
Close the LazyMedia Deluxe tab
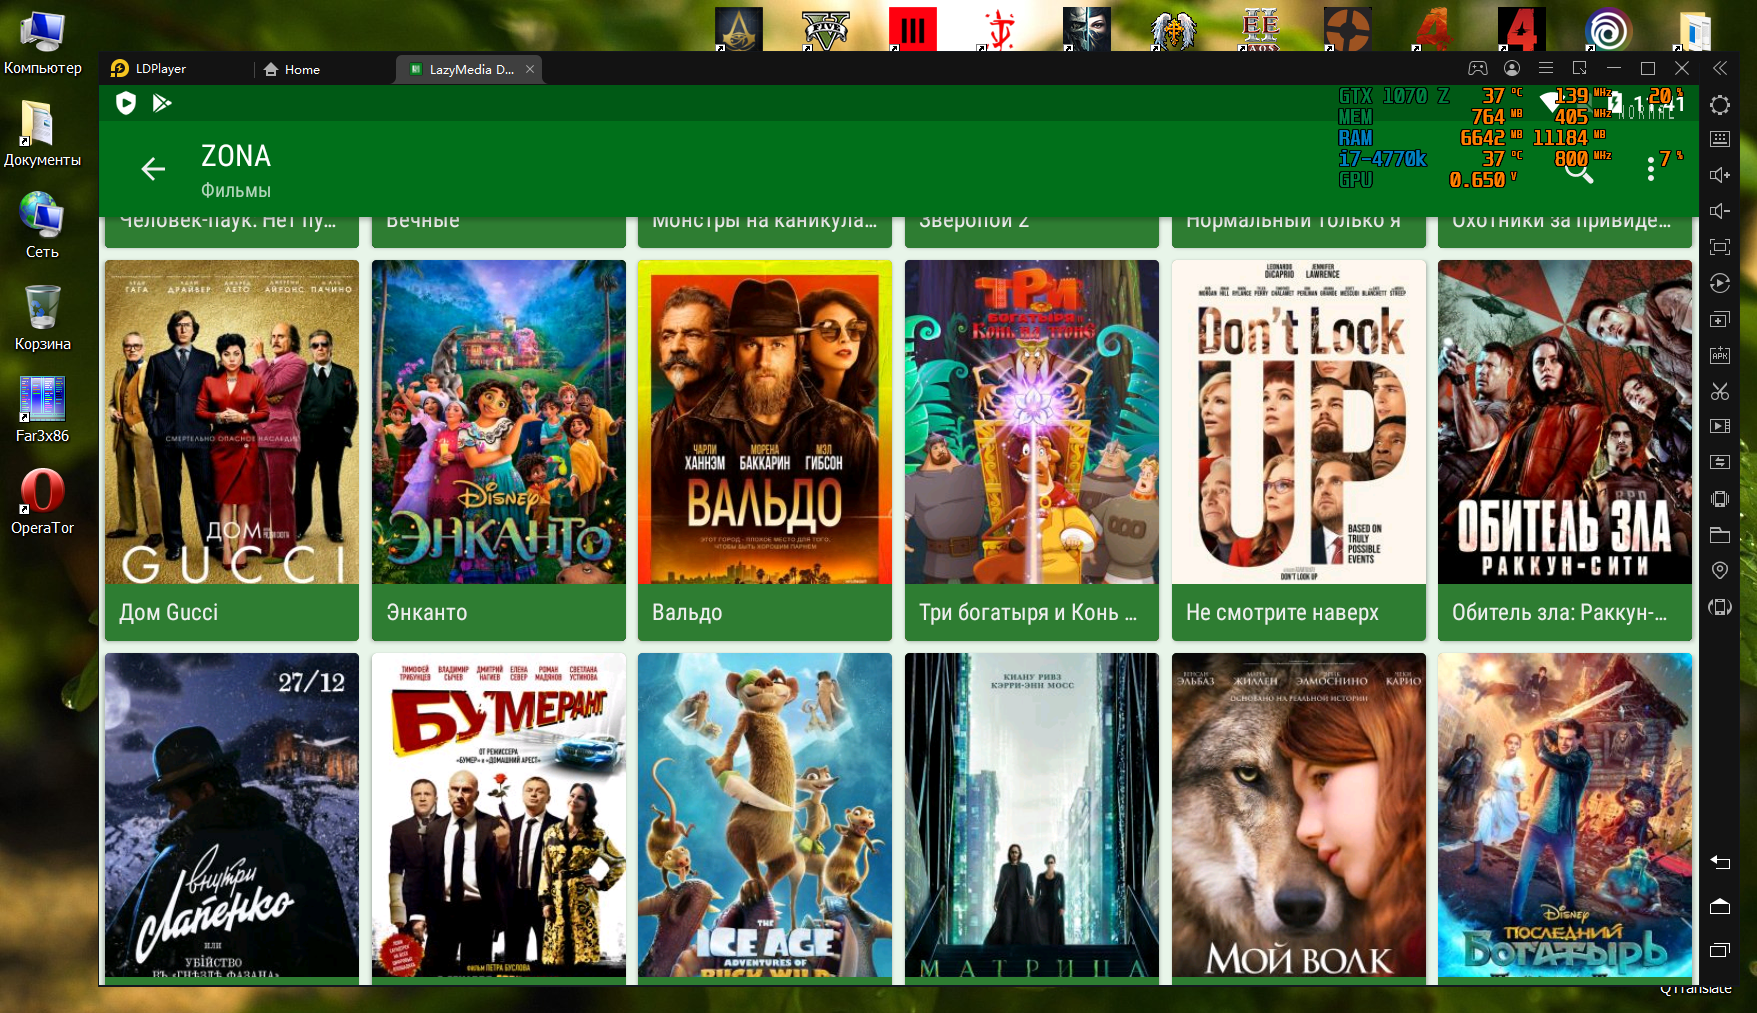(x=530, y=69)
